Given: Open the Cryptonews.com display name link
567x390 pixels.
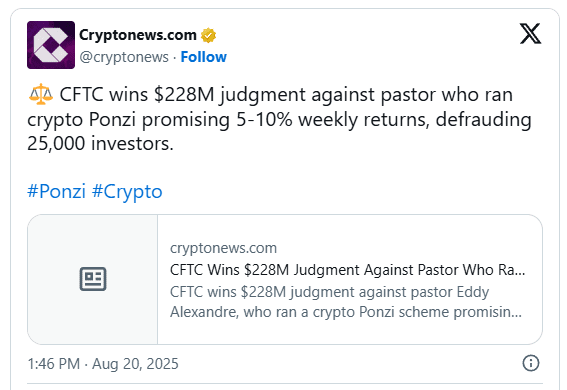Looking at the screenshot, I should 138,35.
